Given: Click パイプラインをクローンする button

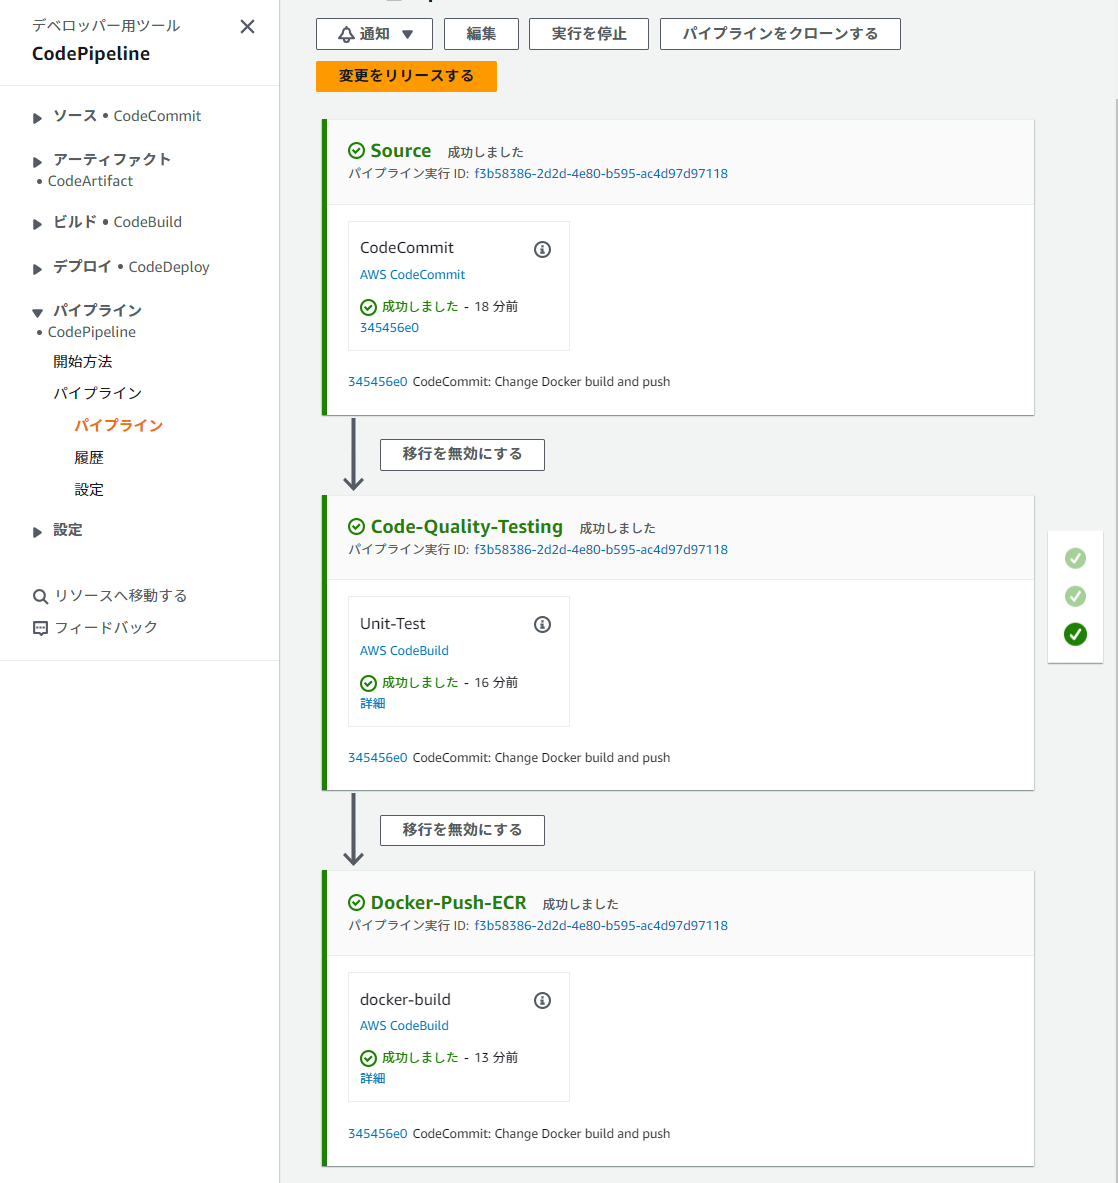Looking at the screenshot, I should pyautogui.click(x=780, y=34).
